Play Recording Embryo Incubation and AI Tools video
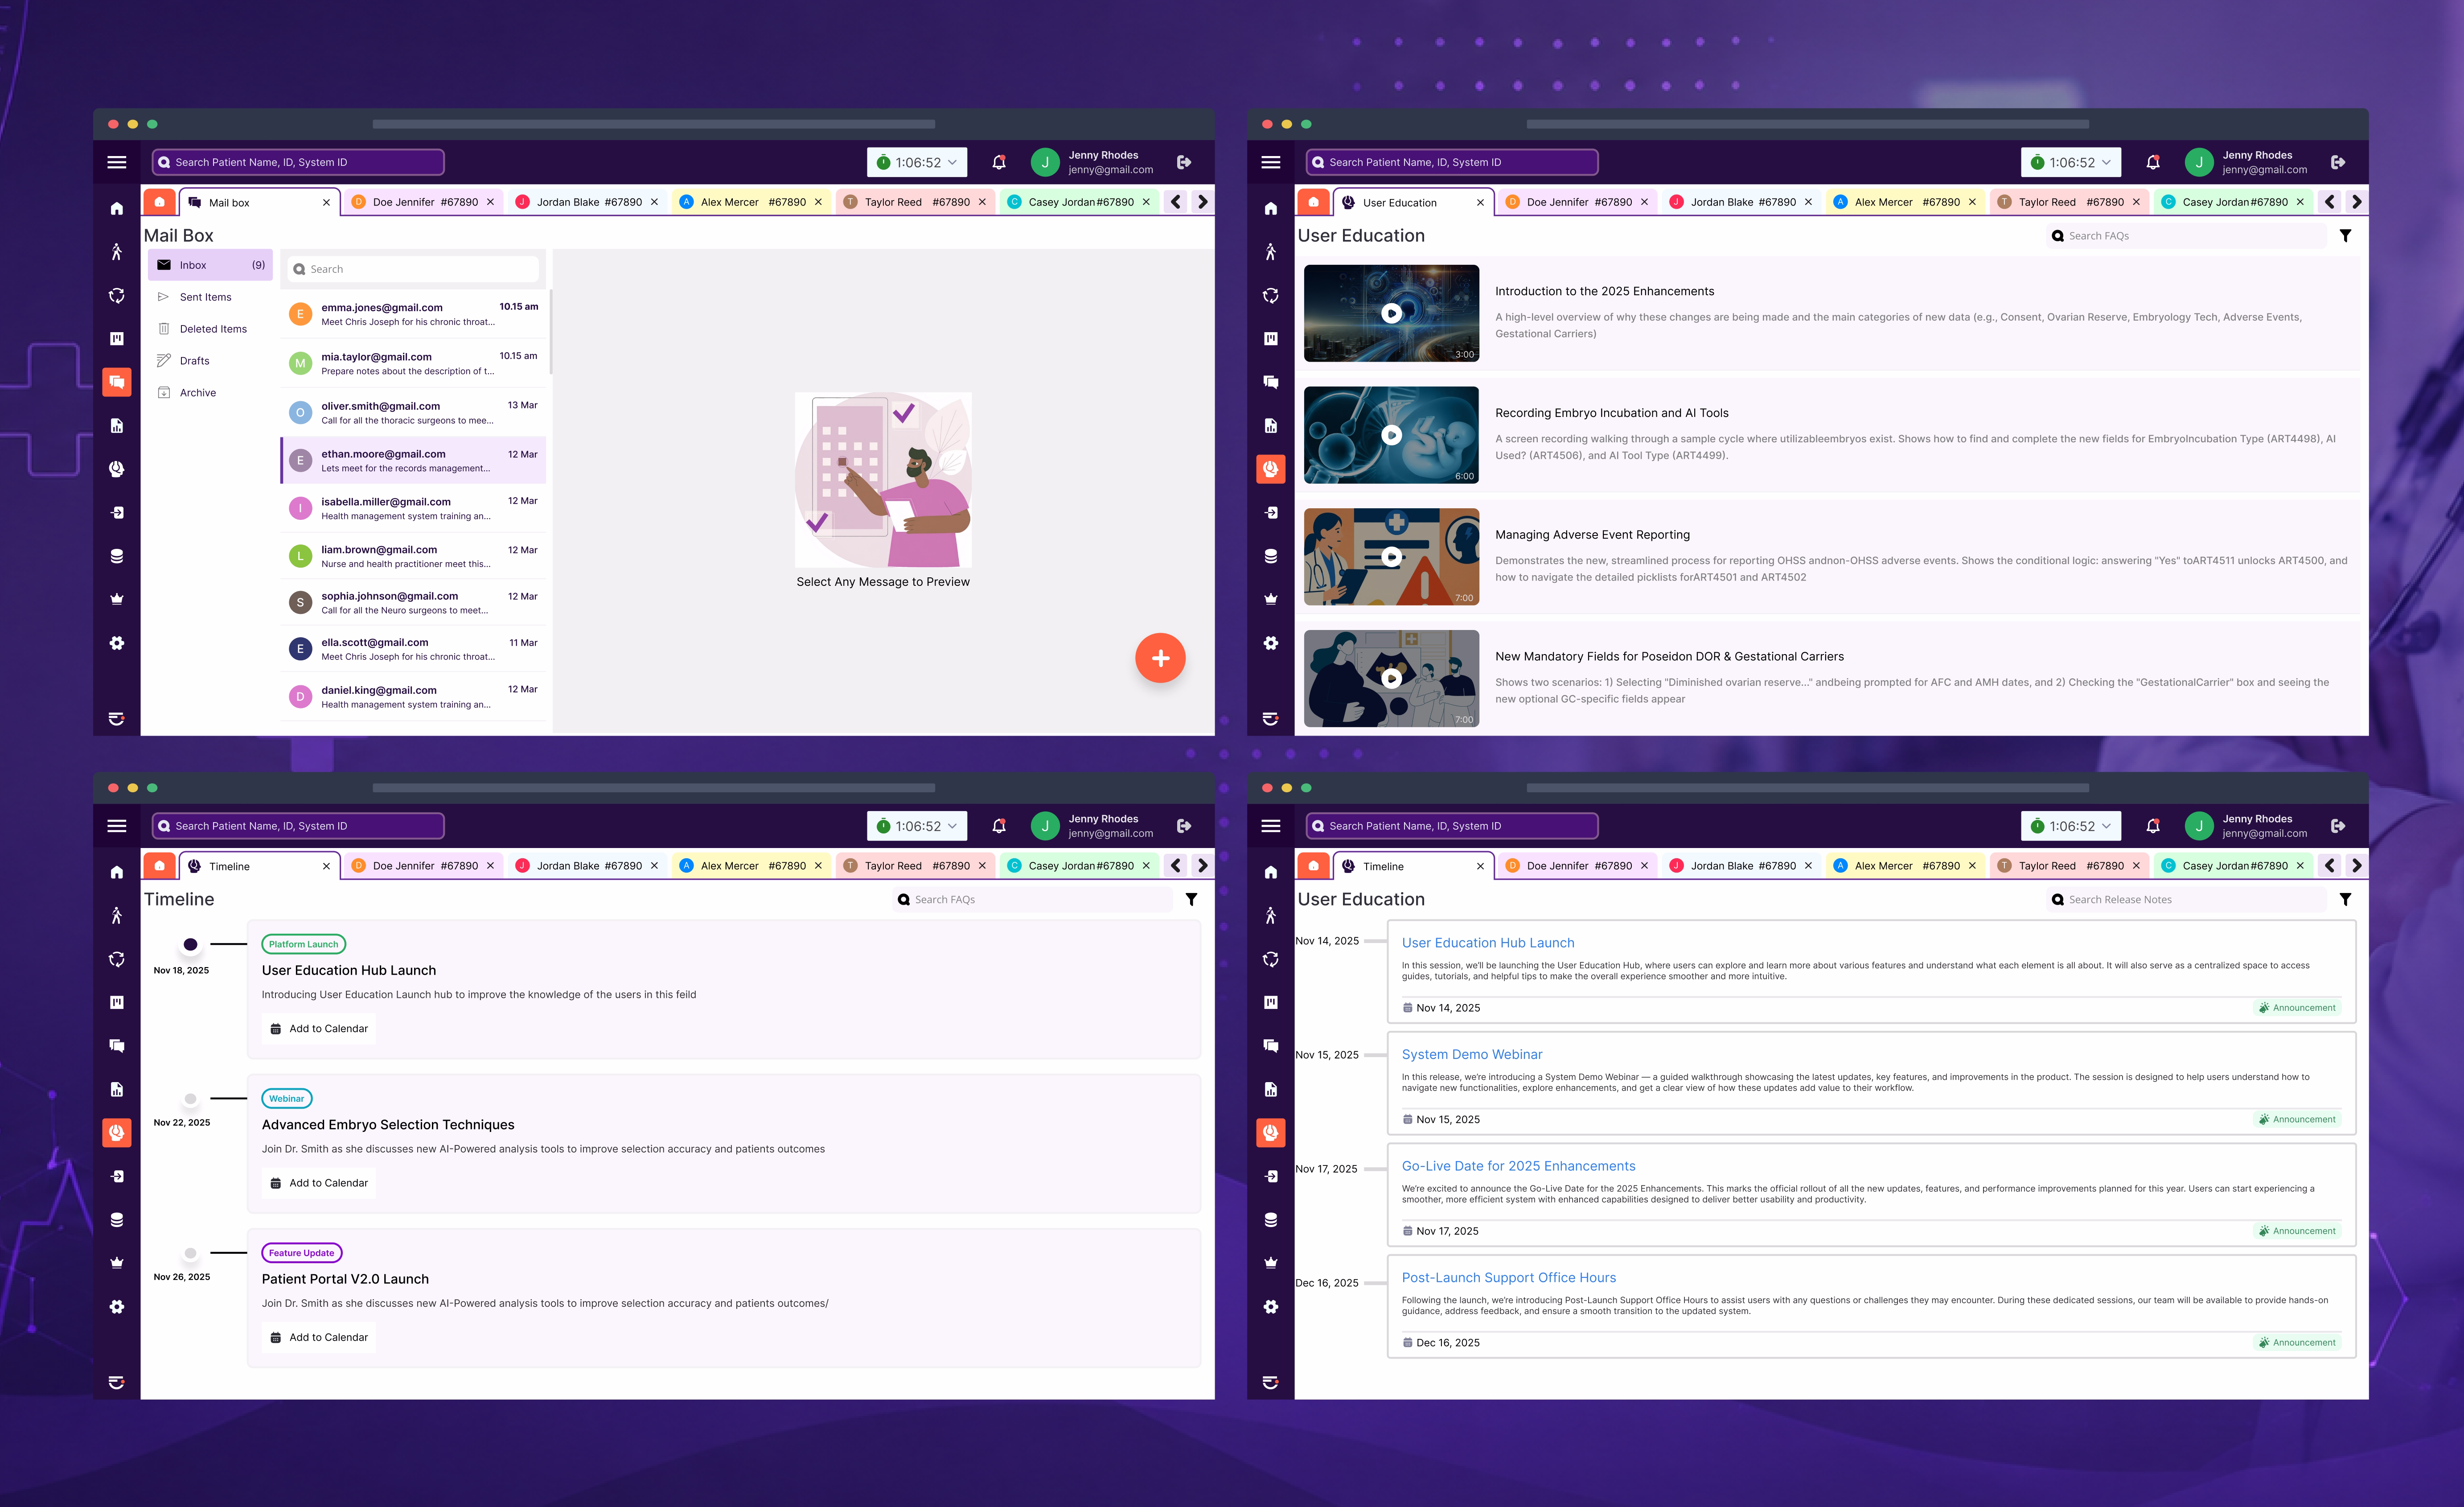This screenshot has width=2464, height=1507. pyautogui.click(x=1391, y=435)
